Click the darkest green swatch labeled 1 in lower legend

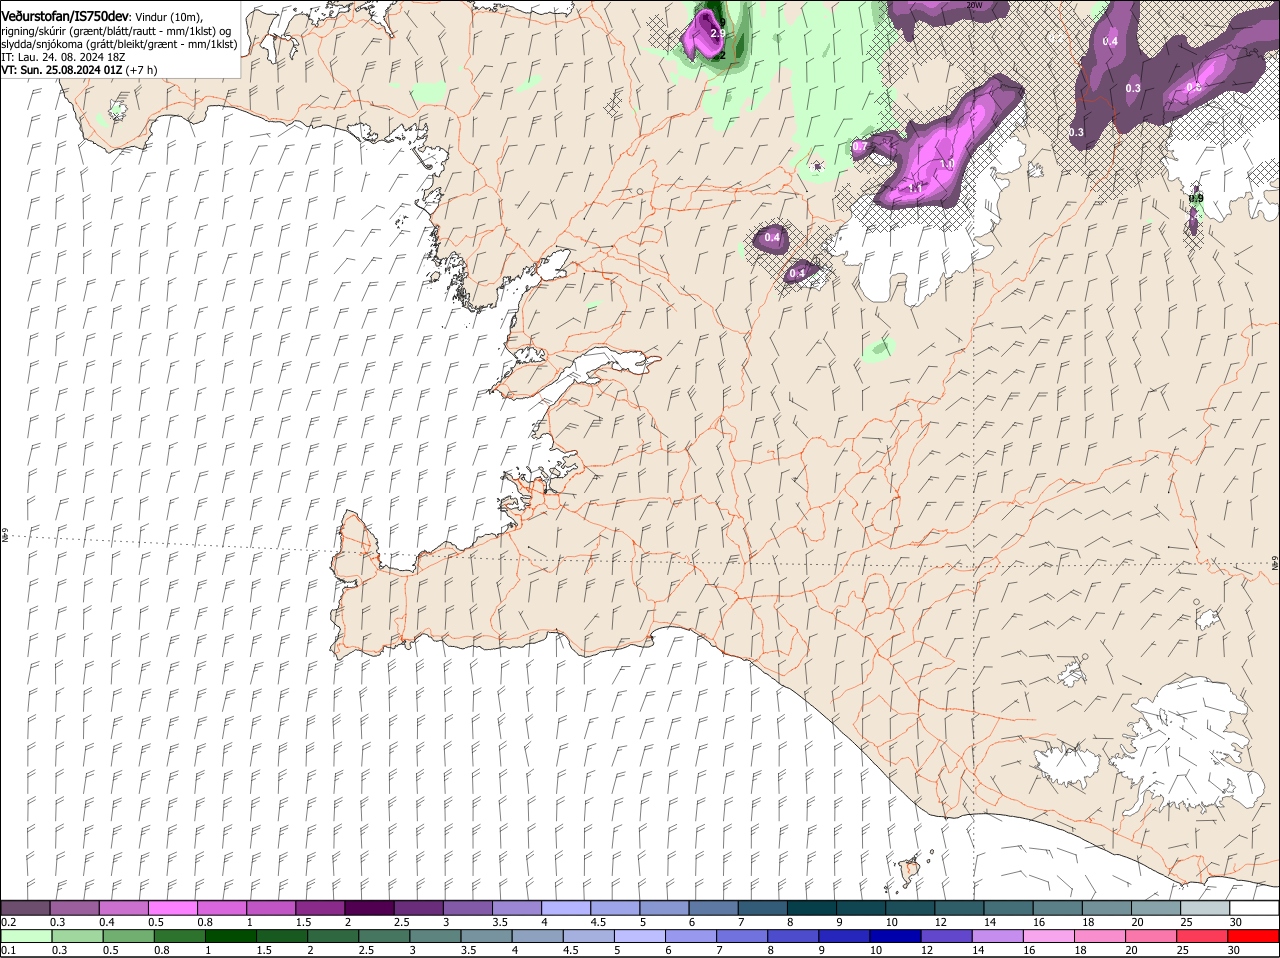point(231,936)
